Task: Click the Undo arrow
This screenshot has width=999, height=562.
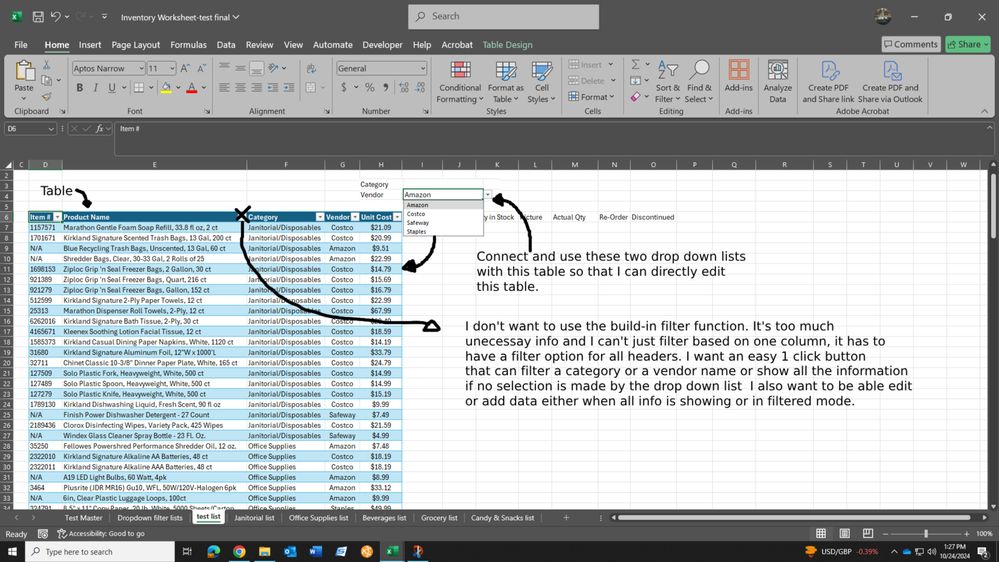Action: click(55, 17)
